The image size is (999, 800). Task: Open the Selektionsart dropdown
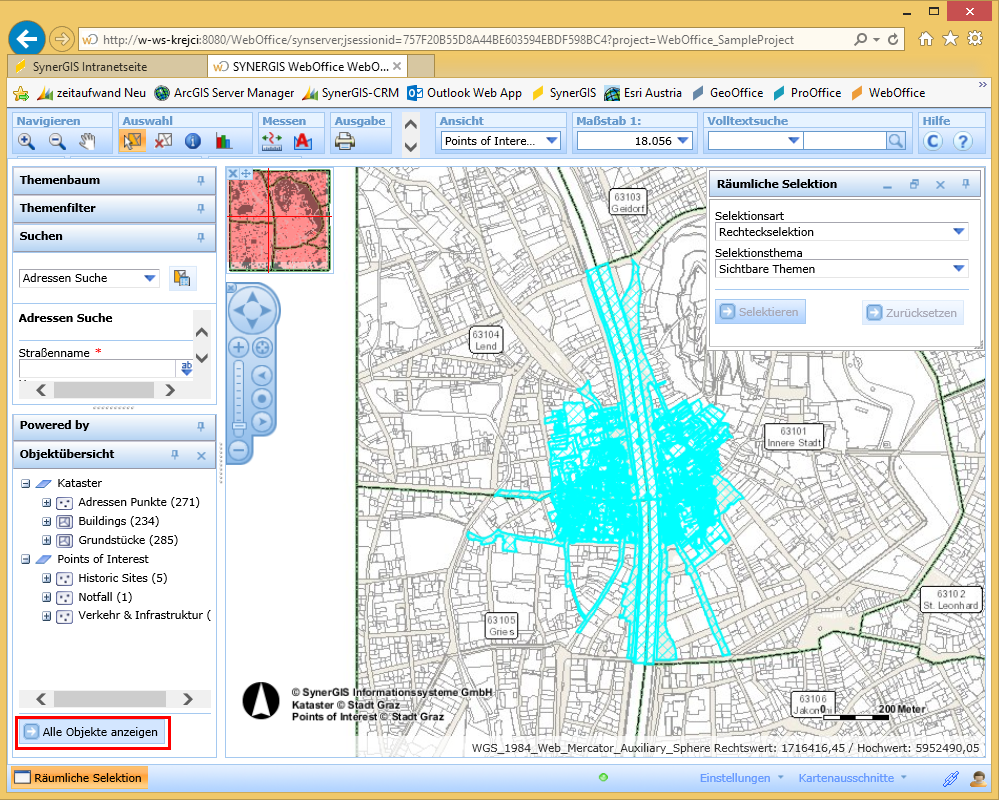click(958, 232)
